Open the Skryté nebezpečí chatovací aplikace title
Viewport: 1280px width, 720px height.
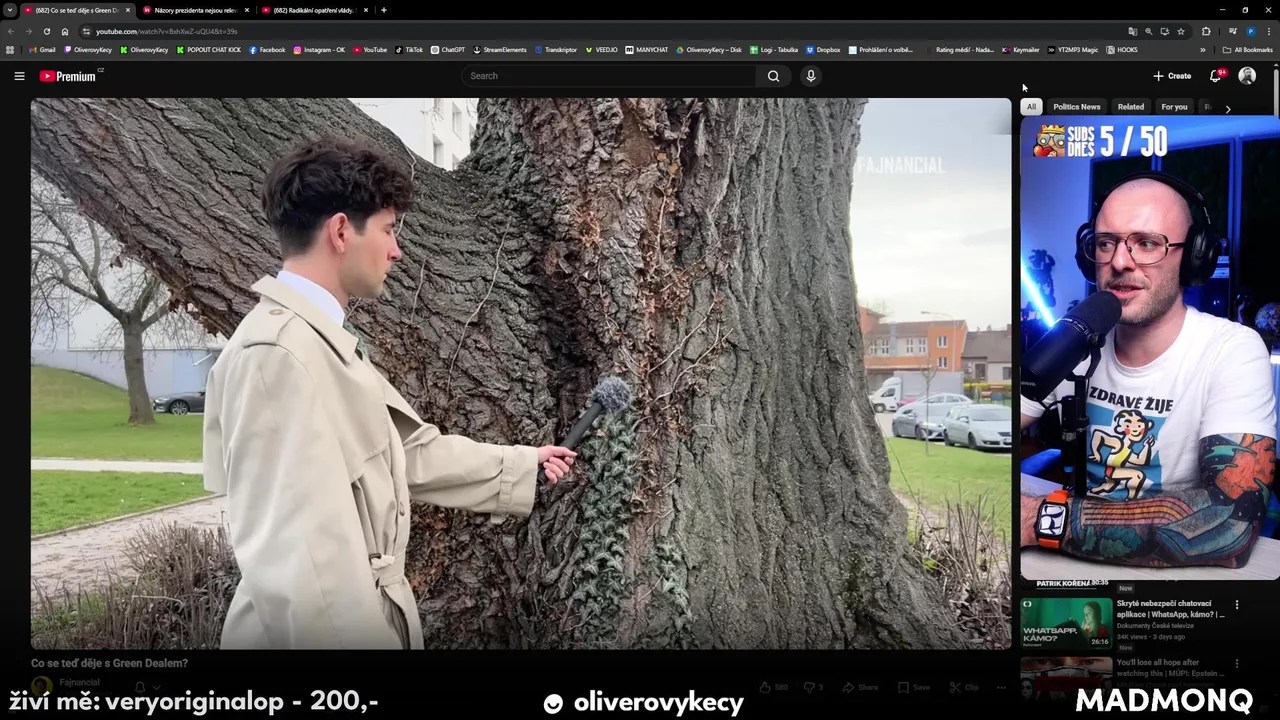point(1171,609)
